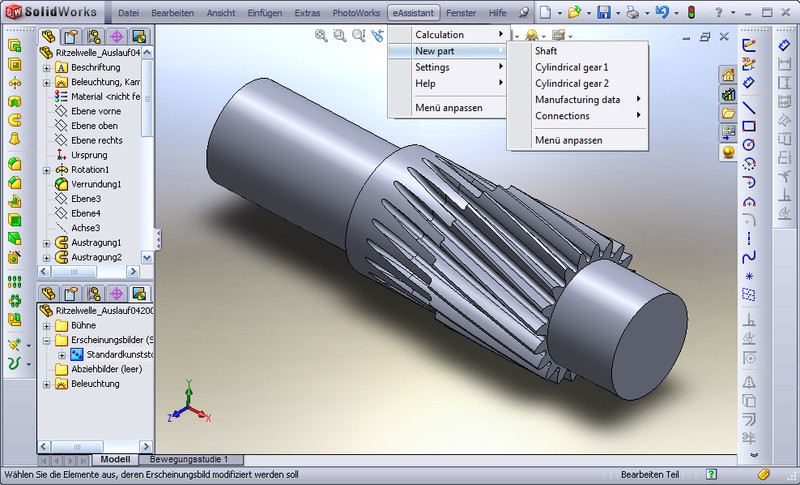Switch to the Bewegungsstudie 1 tab

[189, 459]
